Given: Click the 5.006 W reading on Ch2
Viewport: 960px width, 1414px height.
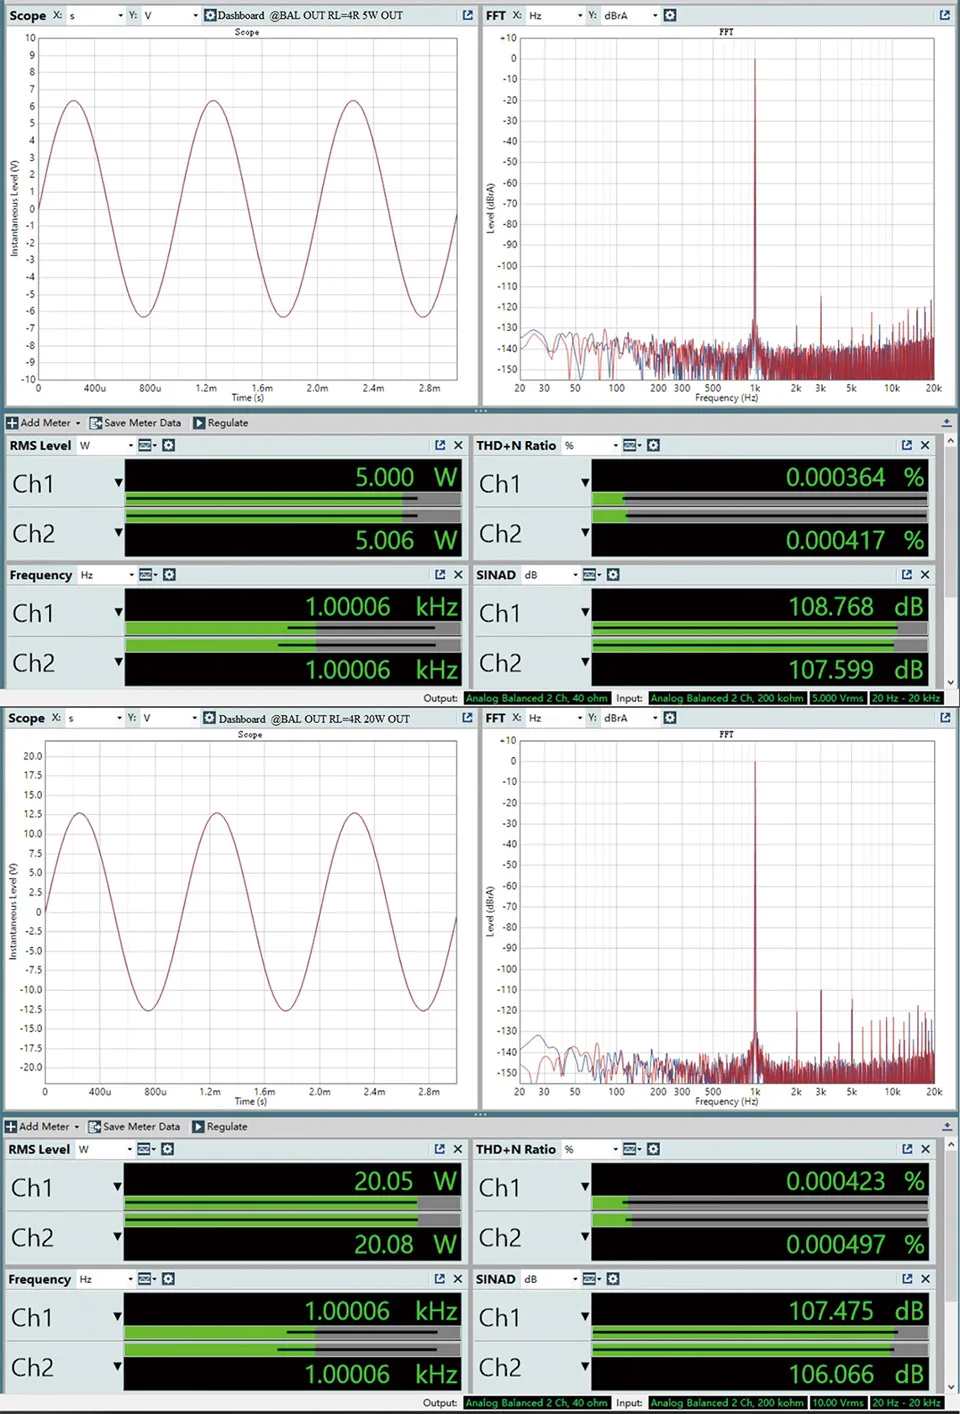Looking at the screenshot, I should coord(406,540).
